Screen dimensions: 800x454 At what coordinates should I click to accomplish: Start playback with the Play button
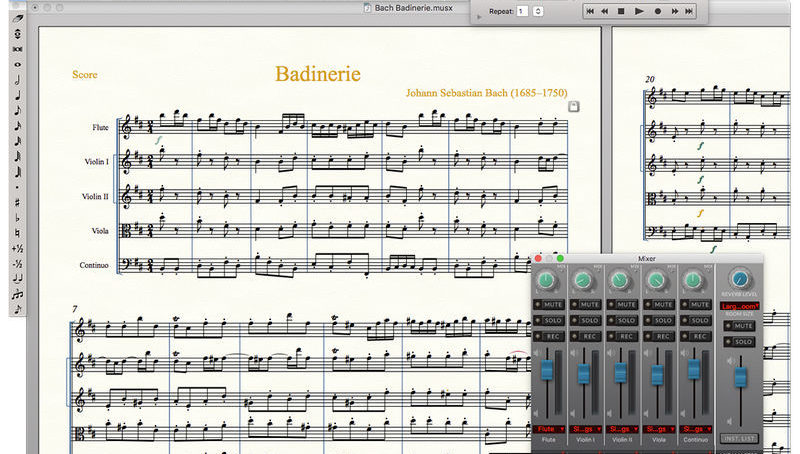click(x=639, y=11)
